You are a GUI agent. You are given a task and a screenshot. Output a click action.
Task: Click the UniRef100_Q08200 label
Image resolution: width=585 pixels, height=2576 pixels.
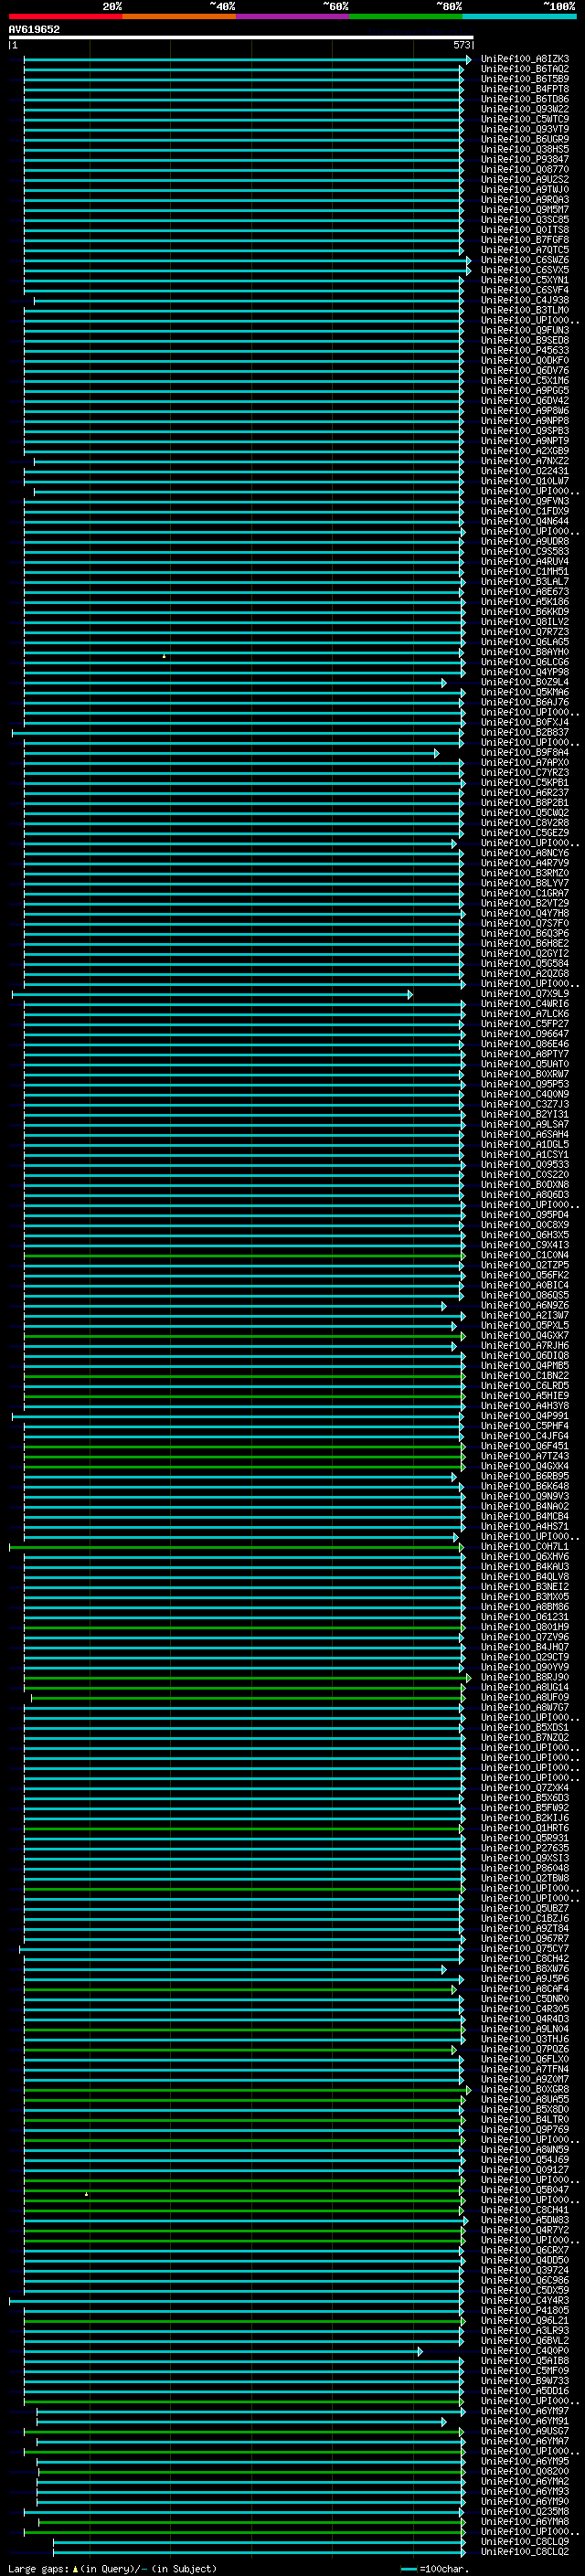coord(525,2471)
